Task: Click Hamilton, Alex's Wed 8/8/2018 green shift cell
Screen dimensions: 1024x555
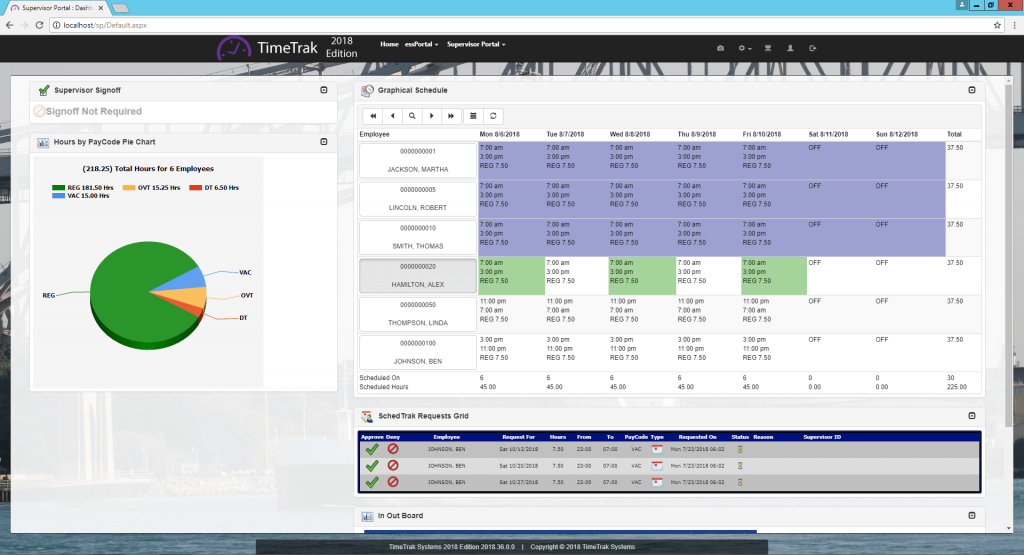Action: (642, 276)
